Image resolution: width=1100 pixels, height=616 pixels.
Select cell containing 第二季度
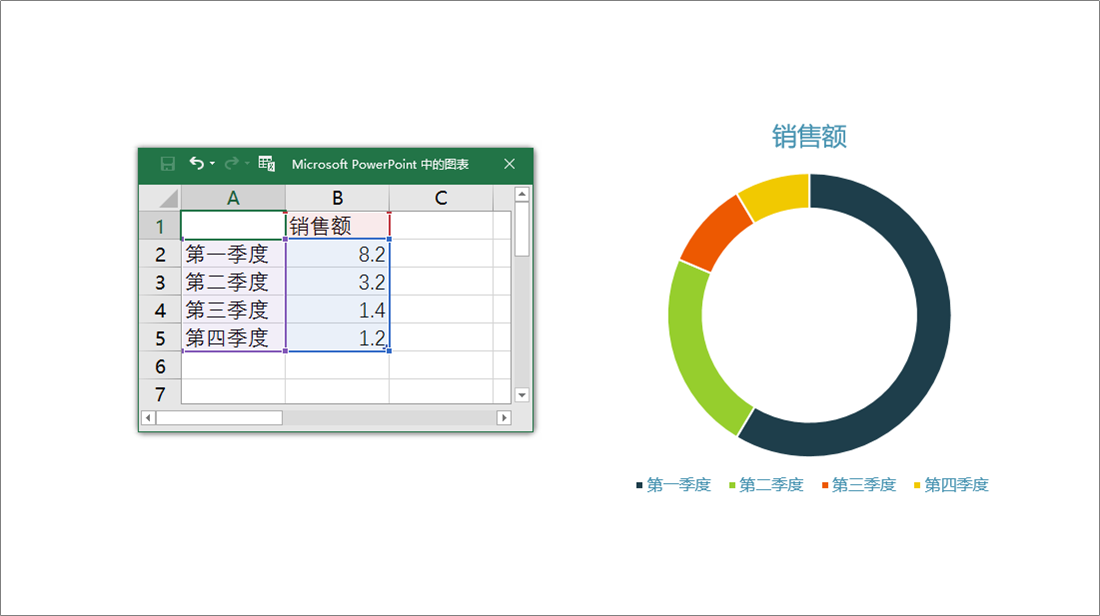click(233, 282)
